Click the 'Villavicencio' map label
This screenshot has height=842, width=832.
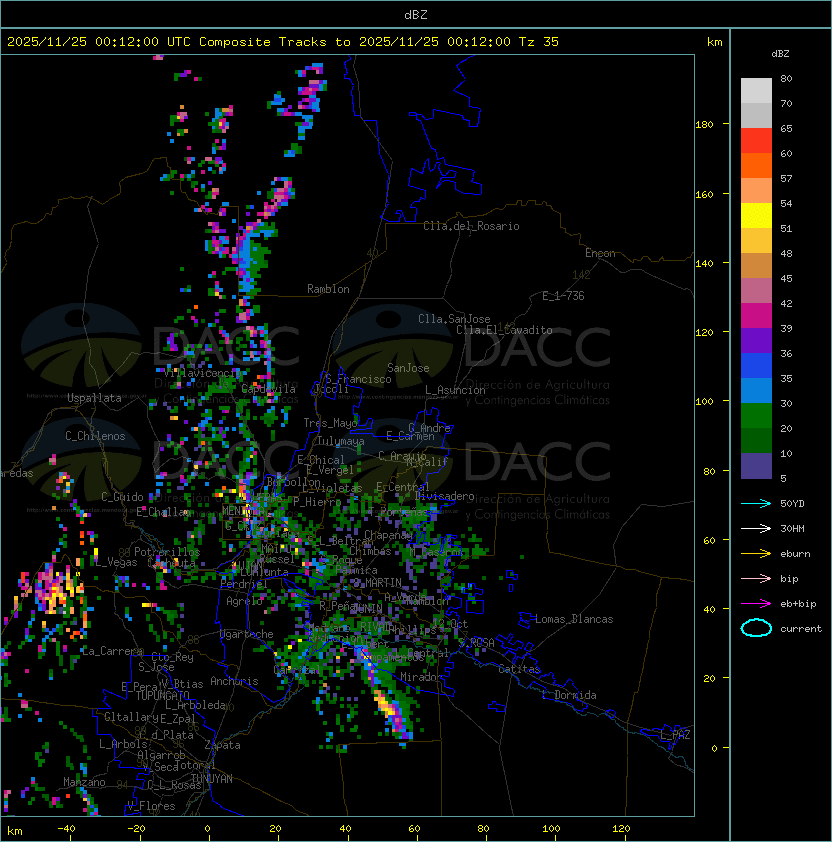[201, 373]
